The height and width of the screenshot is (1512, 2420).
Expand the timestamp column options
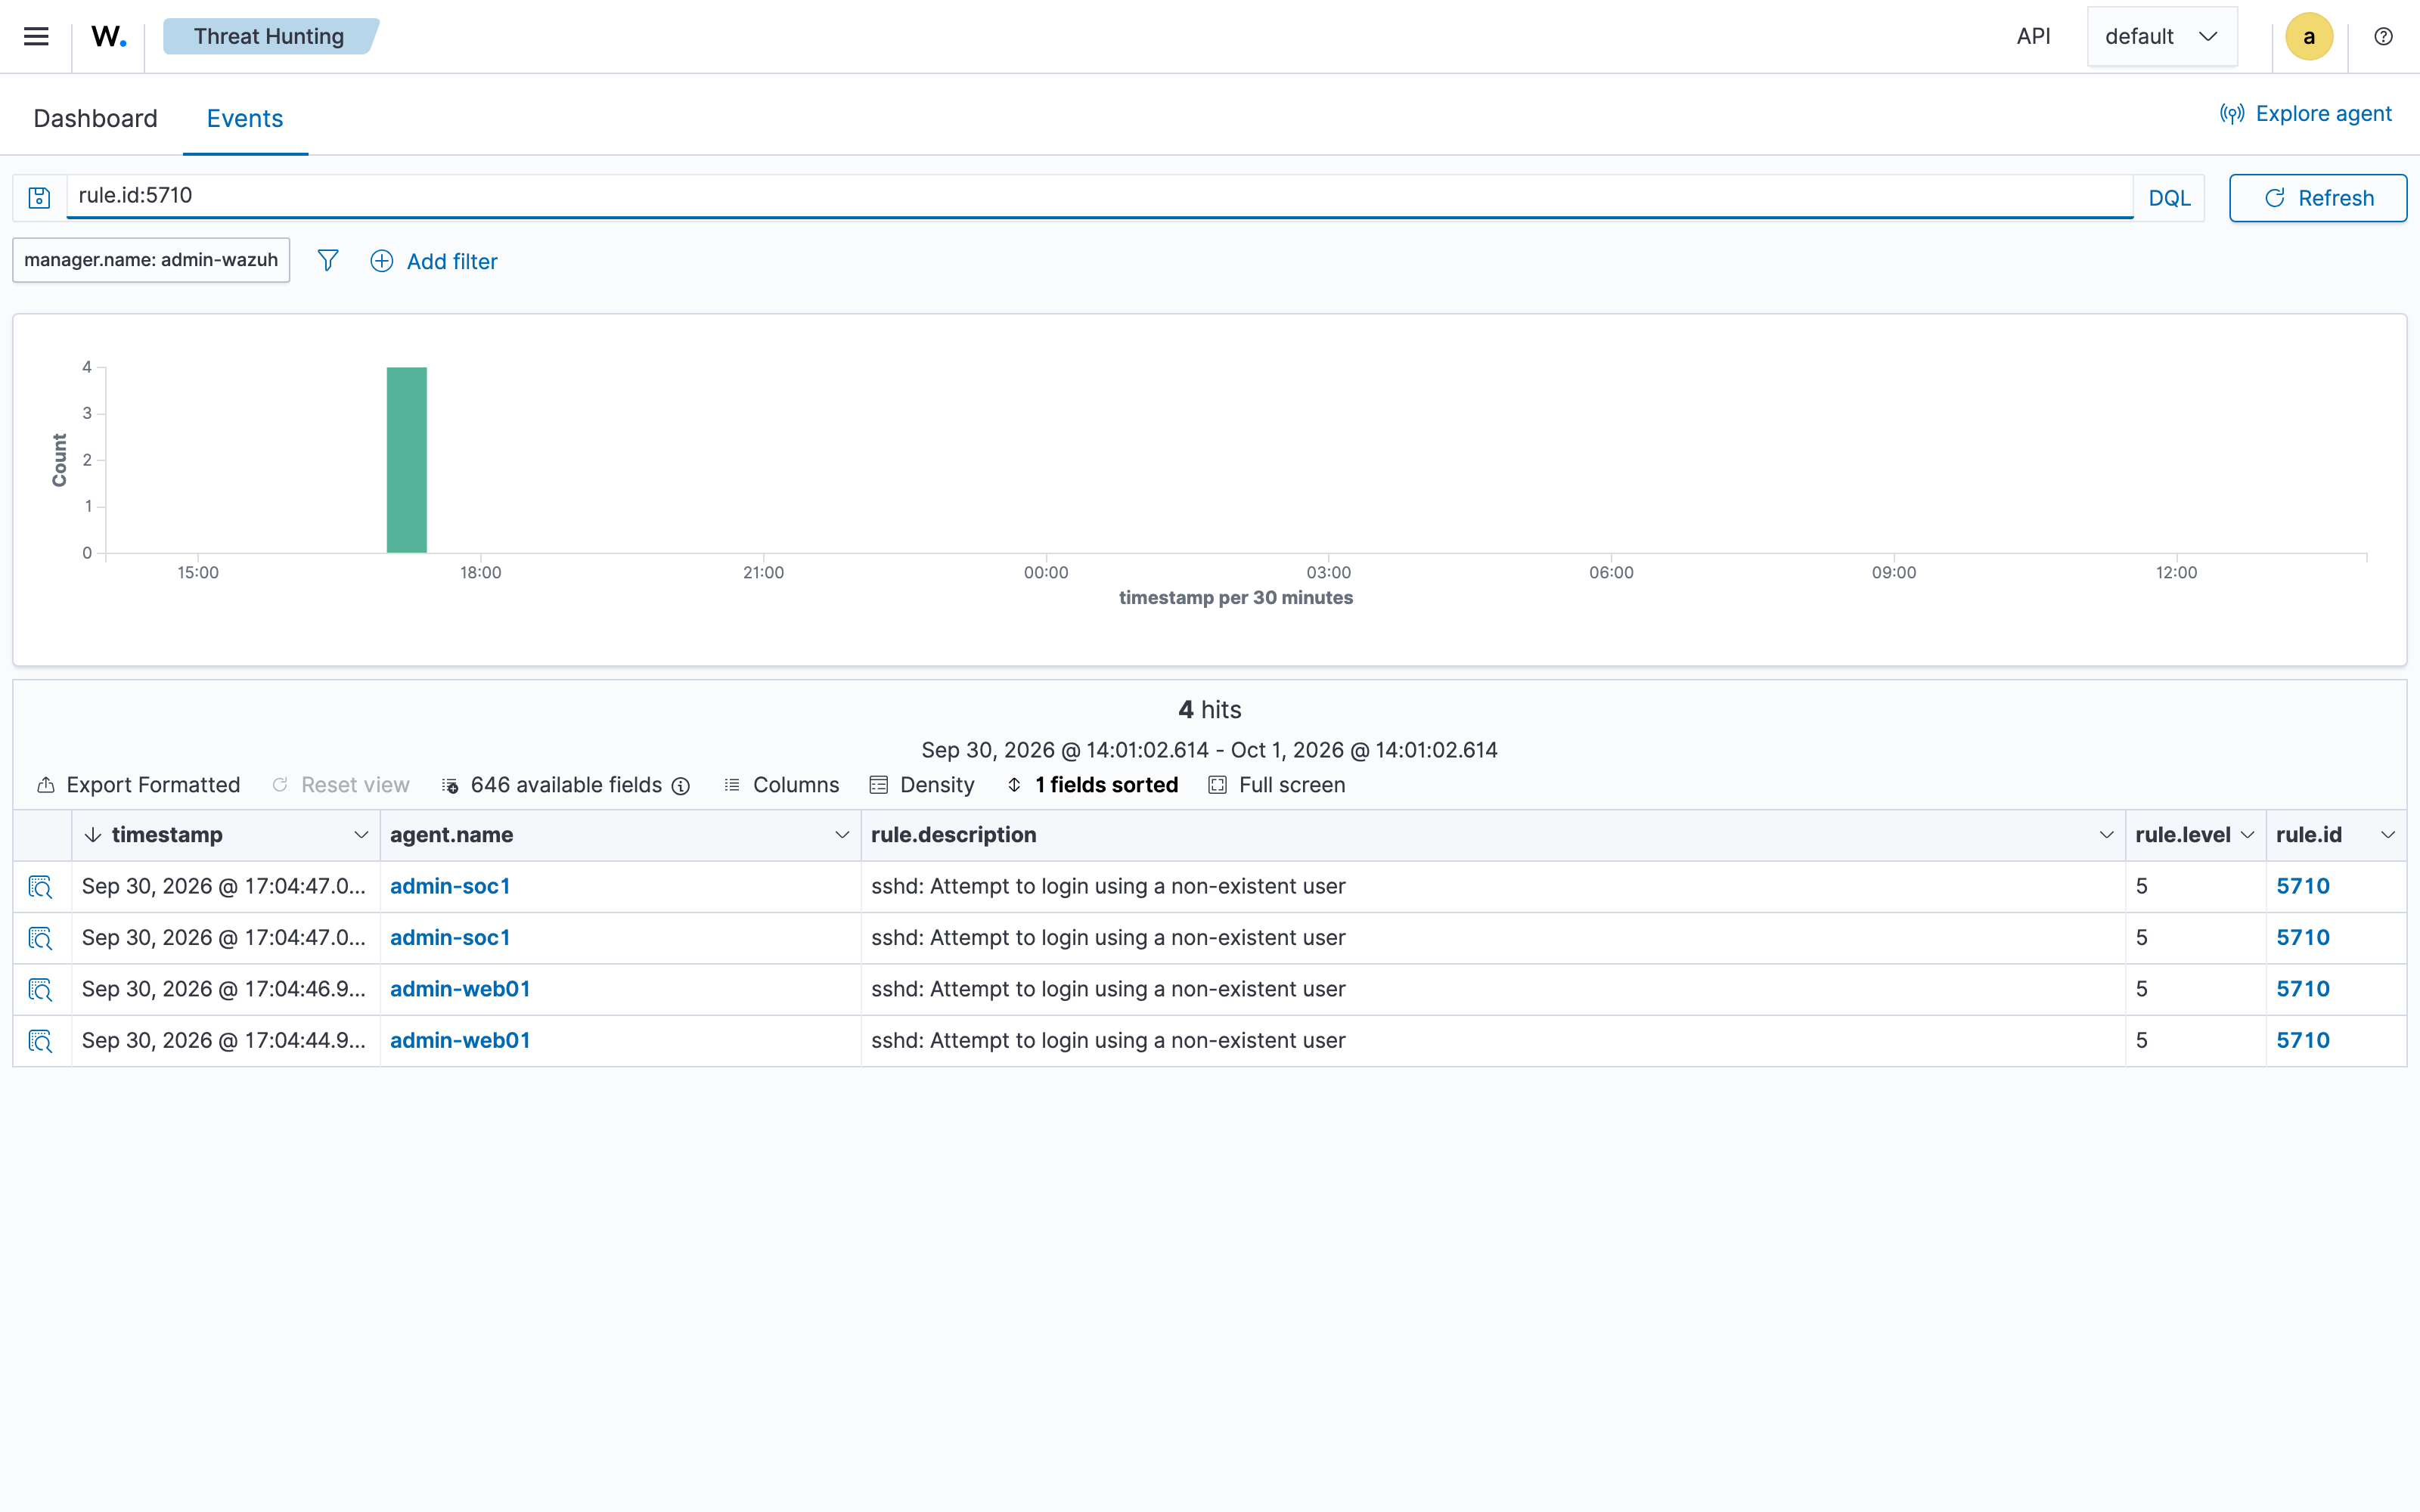pyautogui.click(x=361, y=835)
